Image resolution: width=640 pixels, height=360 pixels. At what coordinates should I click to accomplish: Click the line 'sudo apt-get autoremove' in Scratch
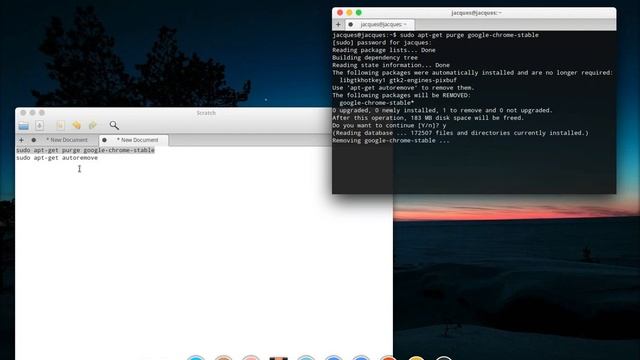pos(57,158)
